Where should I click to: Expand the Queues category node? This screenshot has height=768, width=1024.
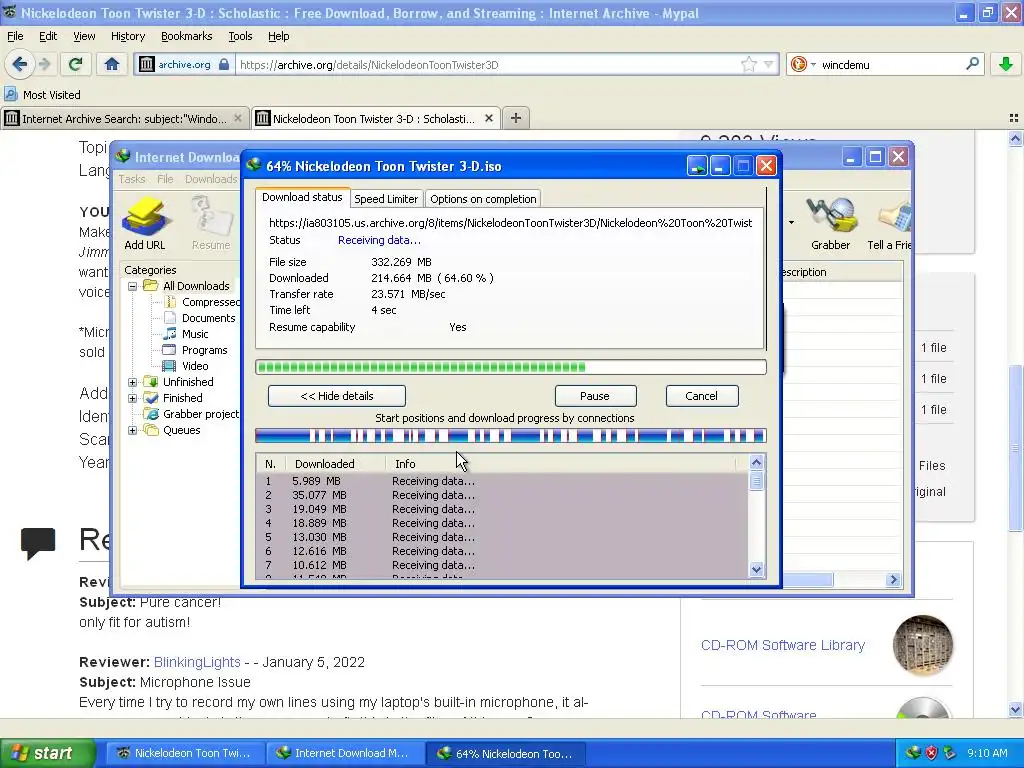coord(133,430)
